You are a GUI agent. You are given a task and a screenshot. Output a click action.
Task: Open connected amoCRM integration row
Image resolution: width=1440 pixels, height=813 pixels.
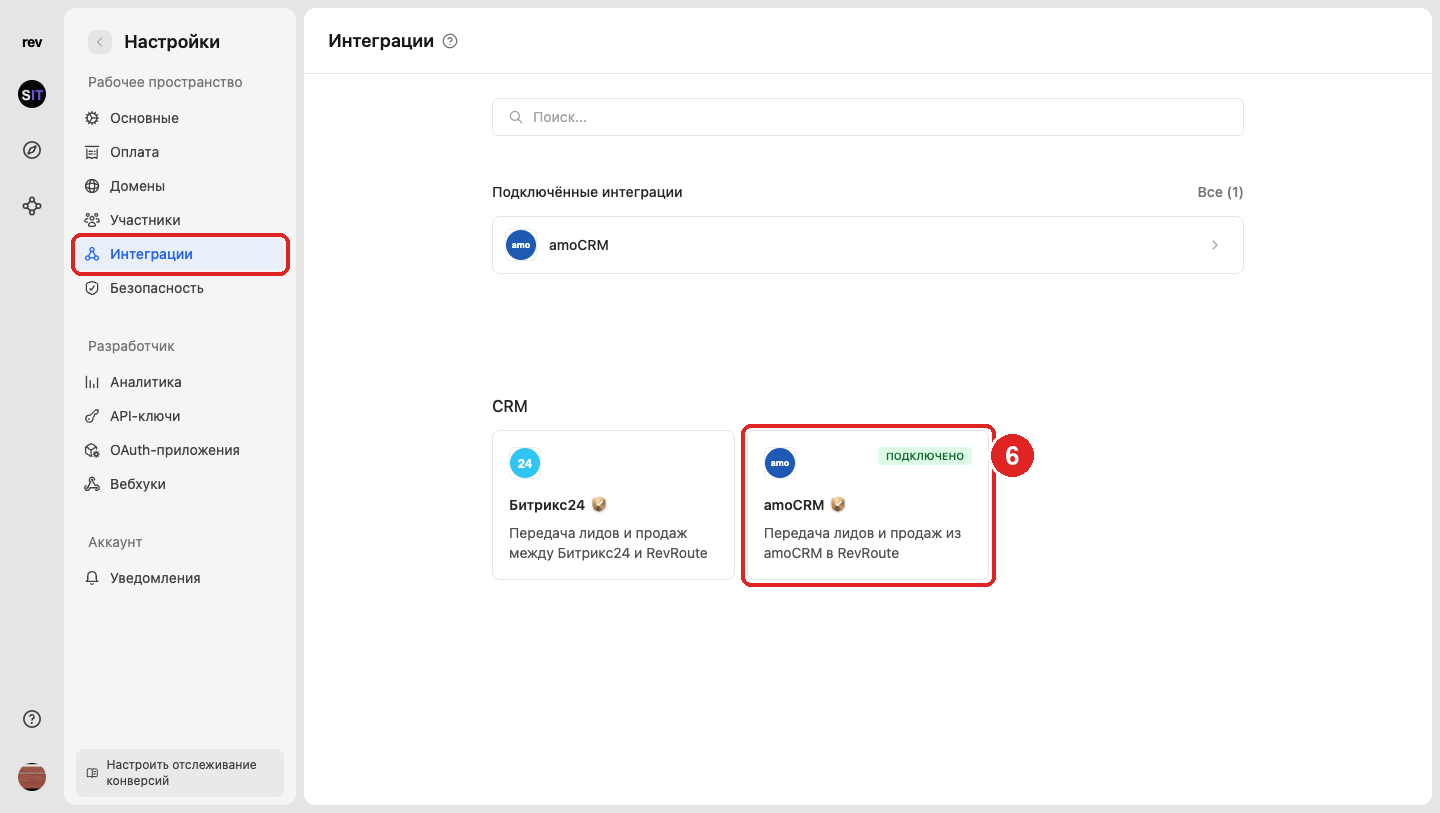pyautogui.click(x=867, y=245)
